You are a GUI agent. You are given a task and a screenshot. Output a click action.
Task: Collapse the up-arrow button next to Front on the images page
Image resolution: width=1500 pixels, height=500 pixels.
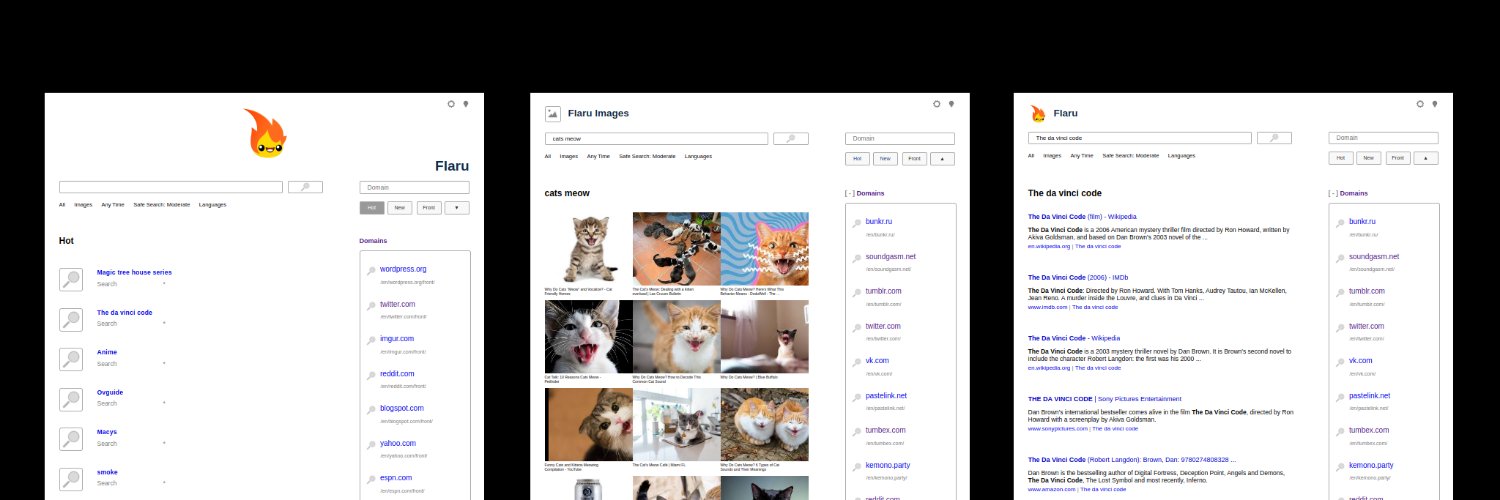click(x=942, y=158)
